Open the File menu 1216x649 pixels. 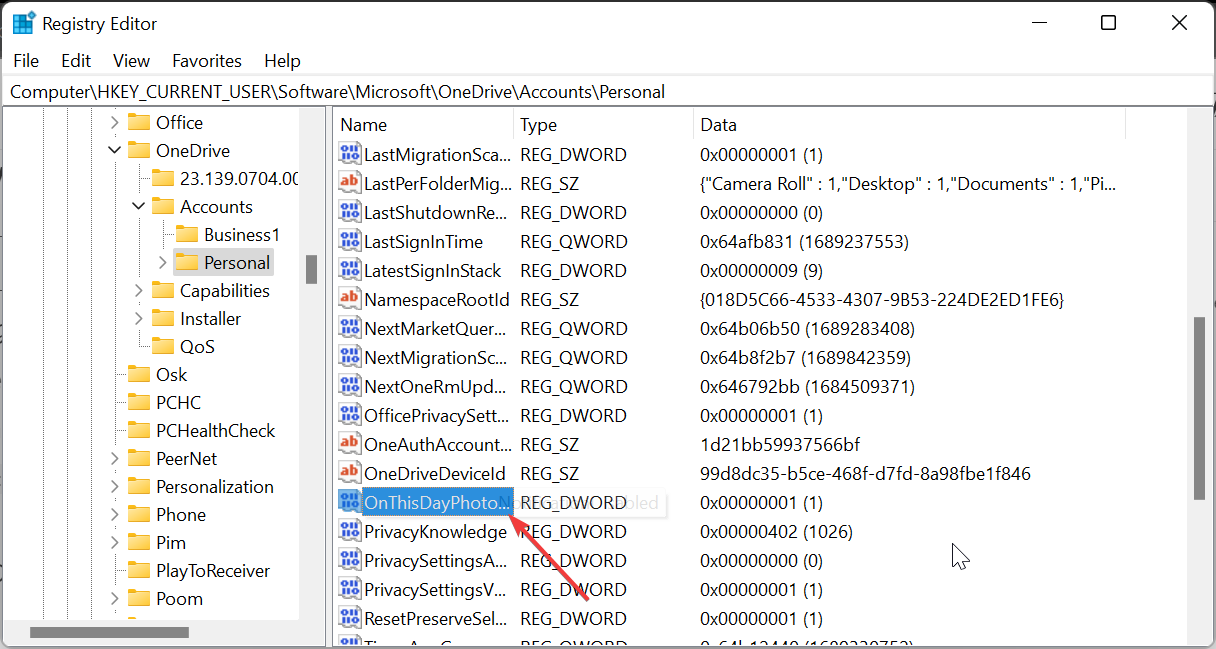point(26,61)
